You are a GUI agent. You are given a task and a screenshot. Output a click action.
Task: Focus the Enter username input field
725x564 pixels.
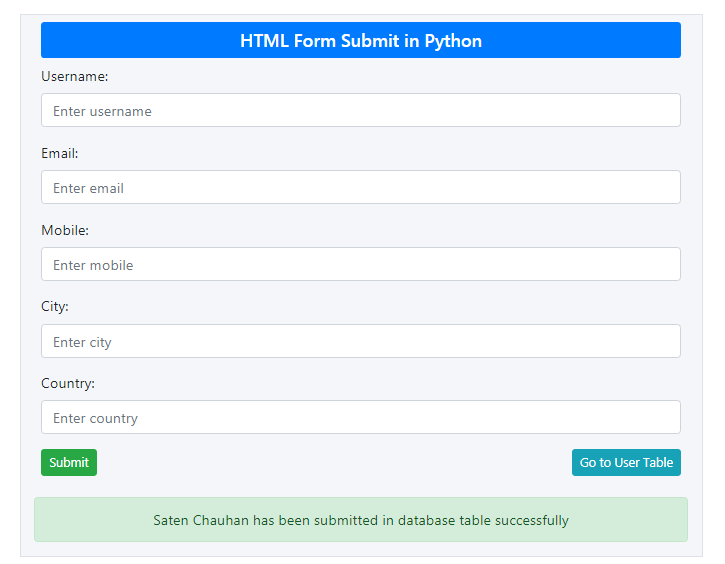click(361, 110)
